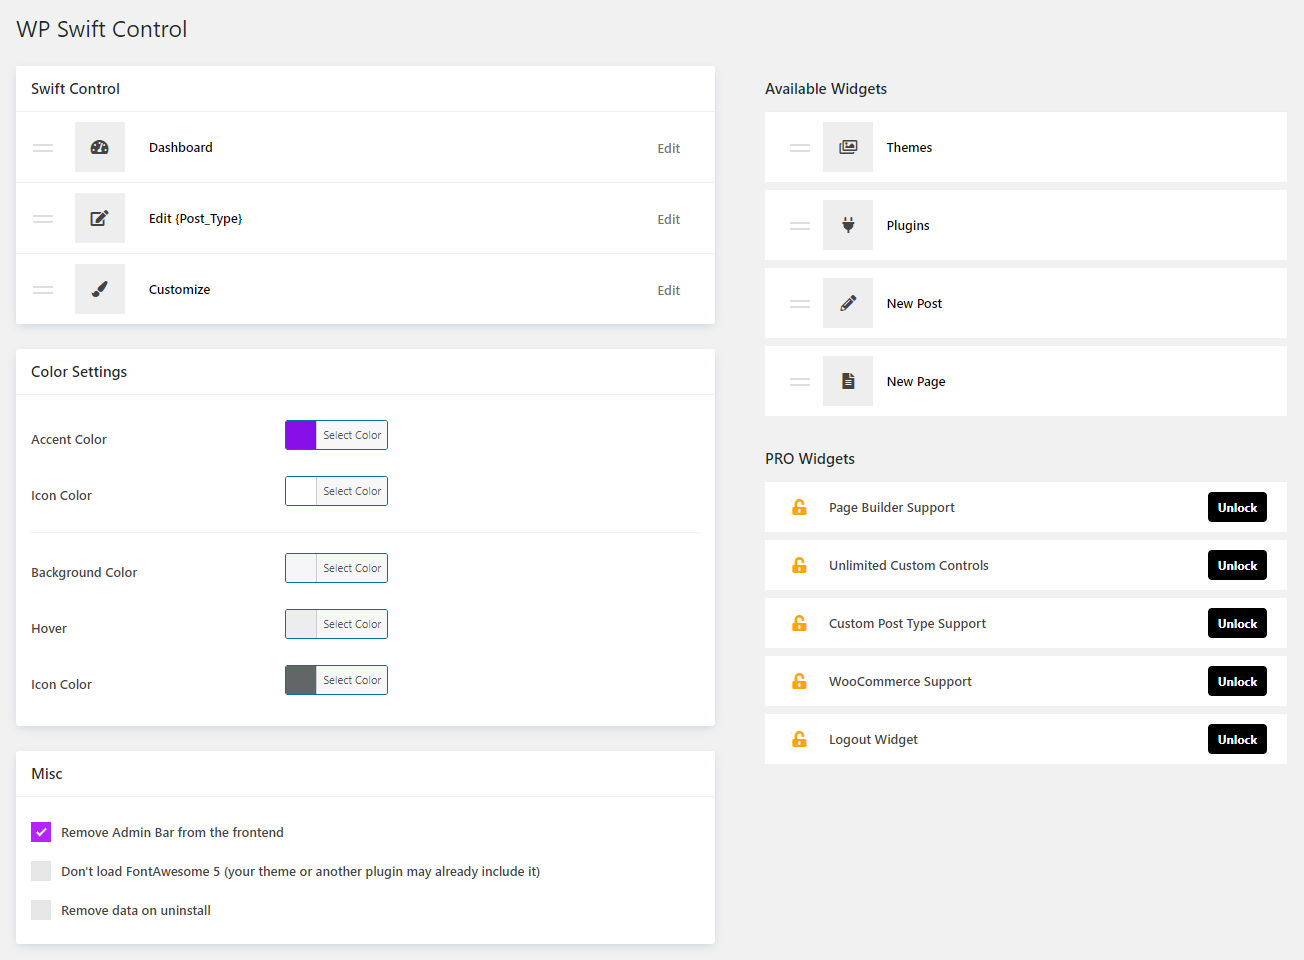
Task: Select the Dashboard widget icon
Action: [x=100, y=147]
